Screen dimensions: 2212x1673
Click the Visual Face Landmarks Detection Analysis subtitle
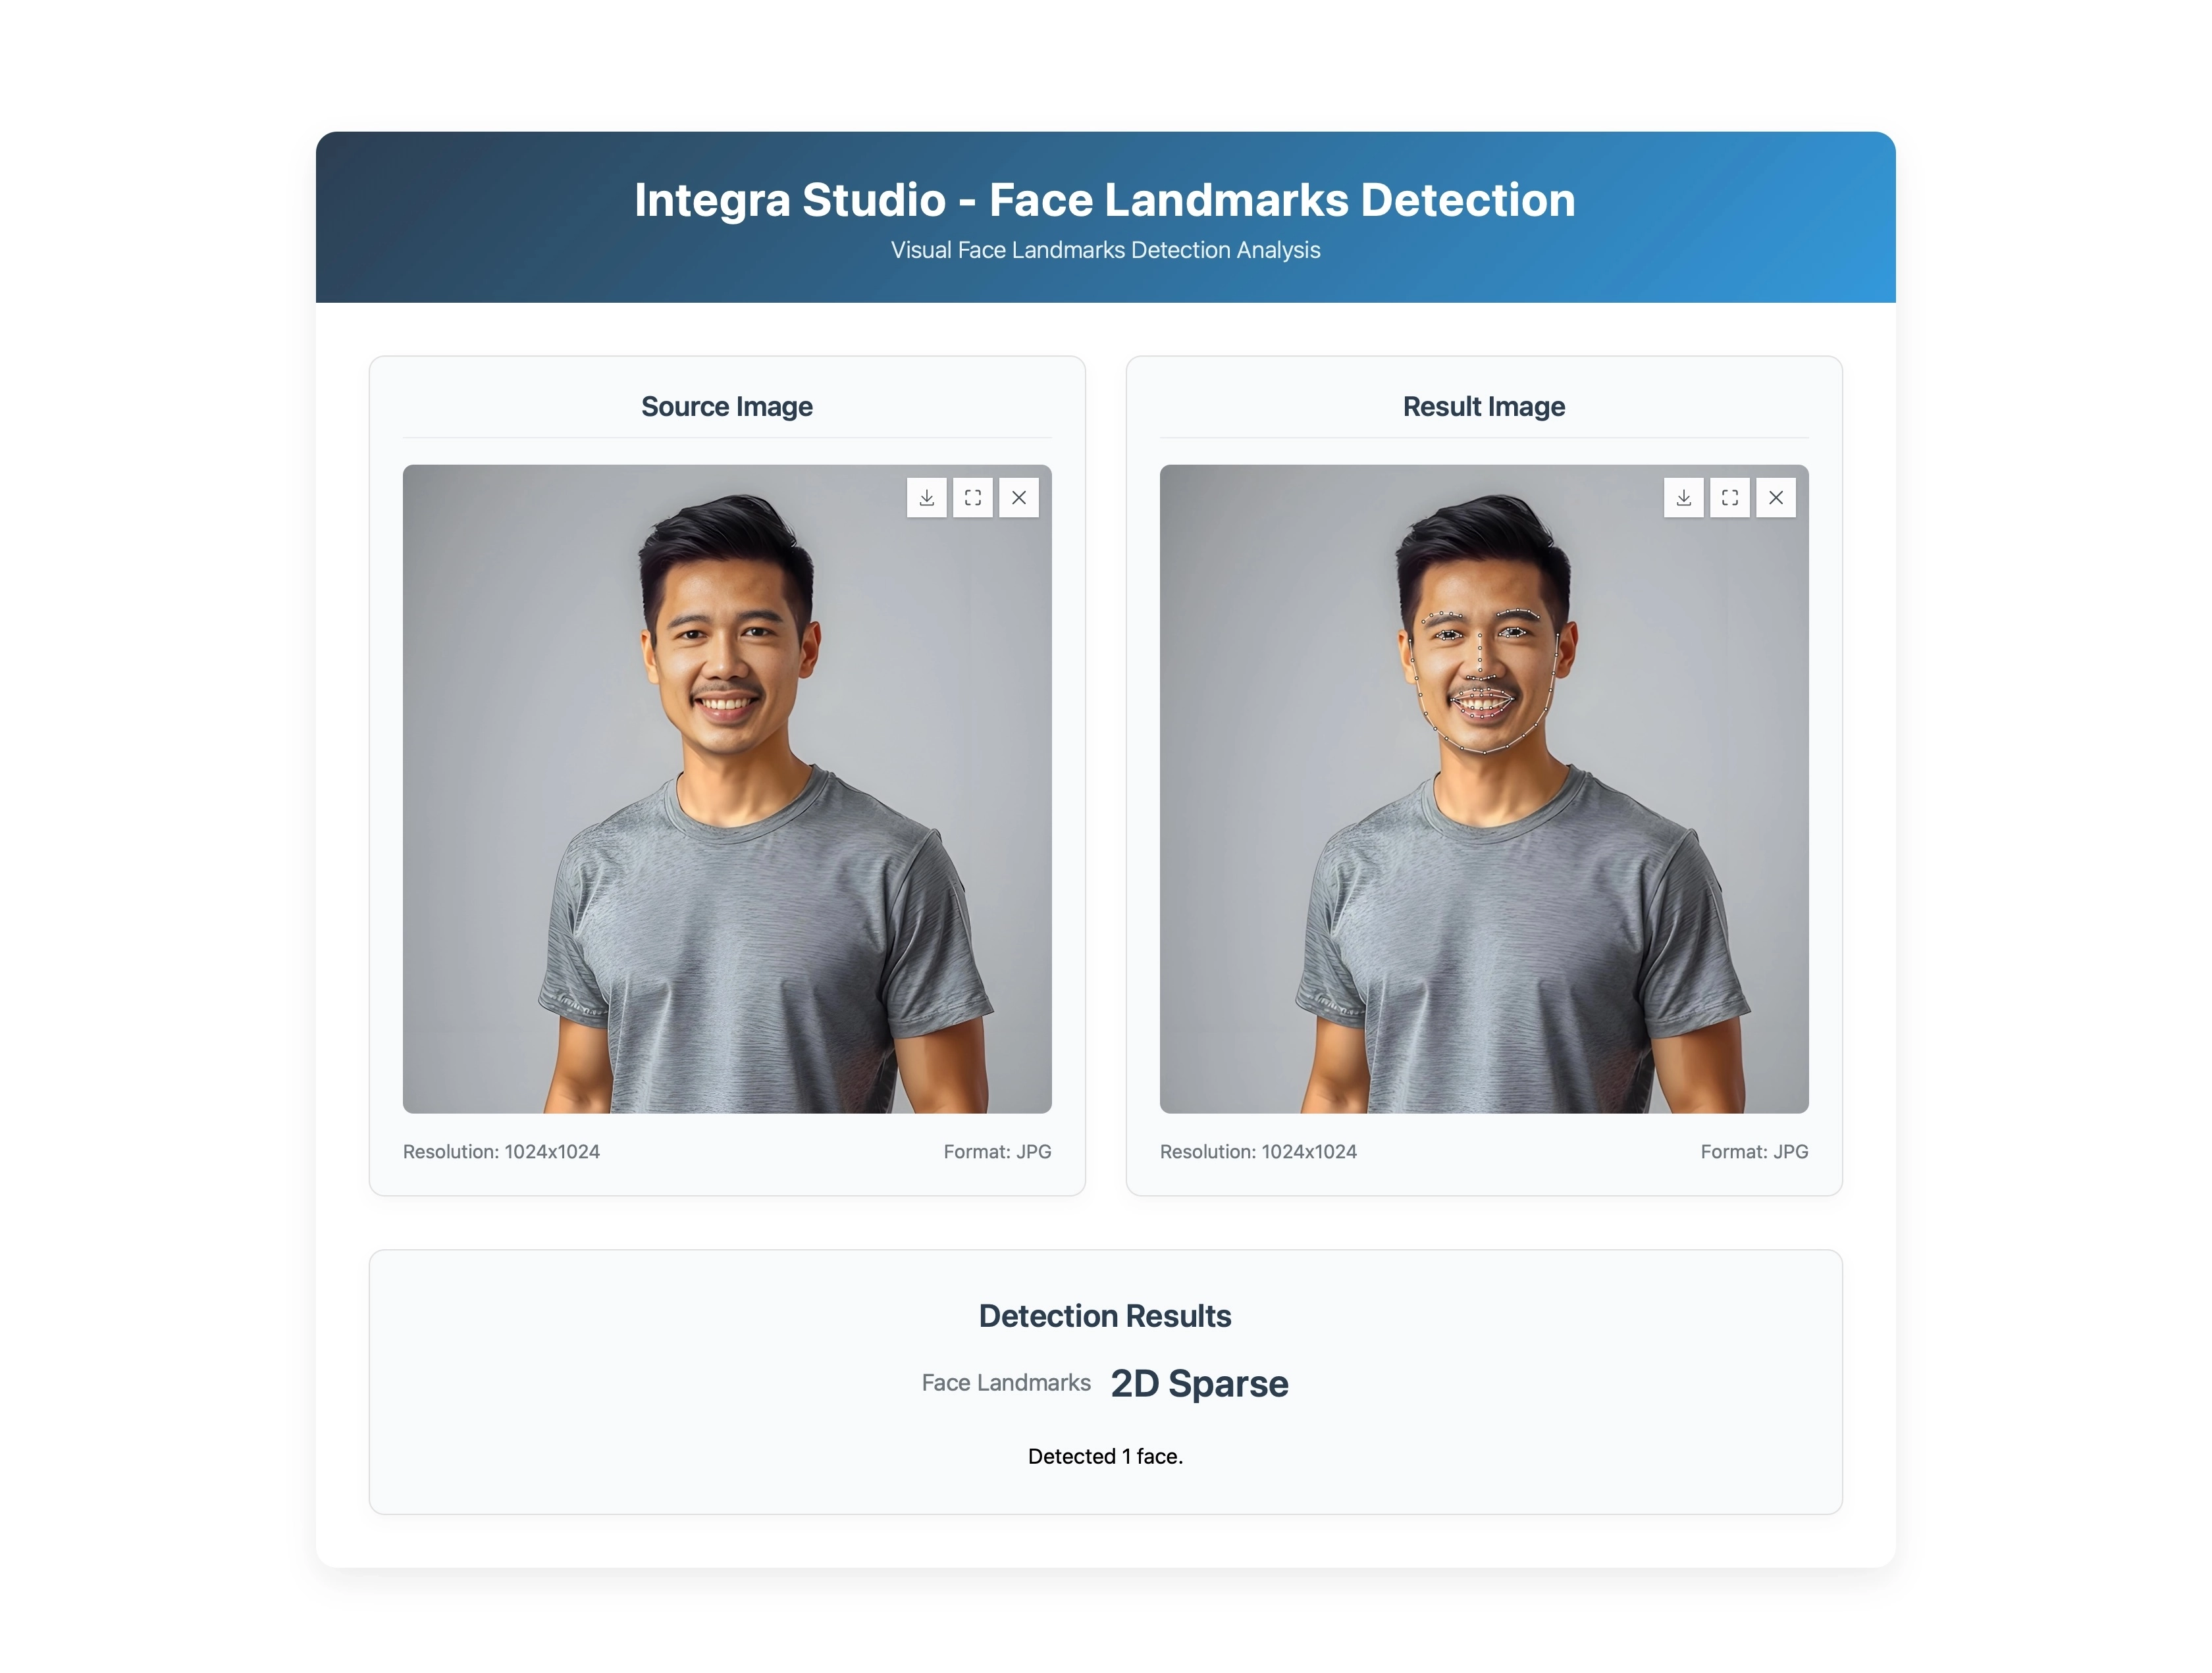point(1105,250)
